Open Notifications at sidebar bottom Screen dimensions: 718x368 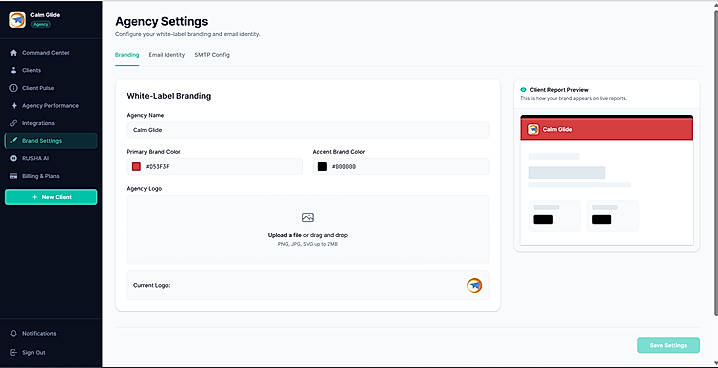(51, 334)
